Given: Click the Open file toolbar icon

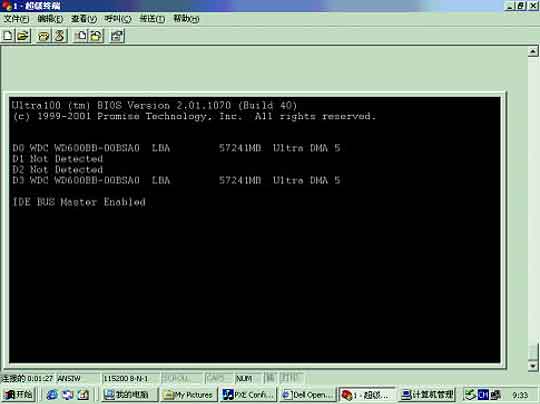Looking at the screenshot, I should click(23, 35).
